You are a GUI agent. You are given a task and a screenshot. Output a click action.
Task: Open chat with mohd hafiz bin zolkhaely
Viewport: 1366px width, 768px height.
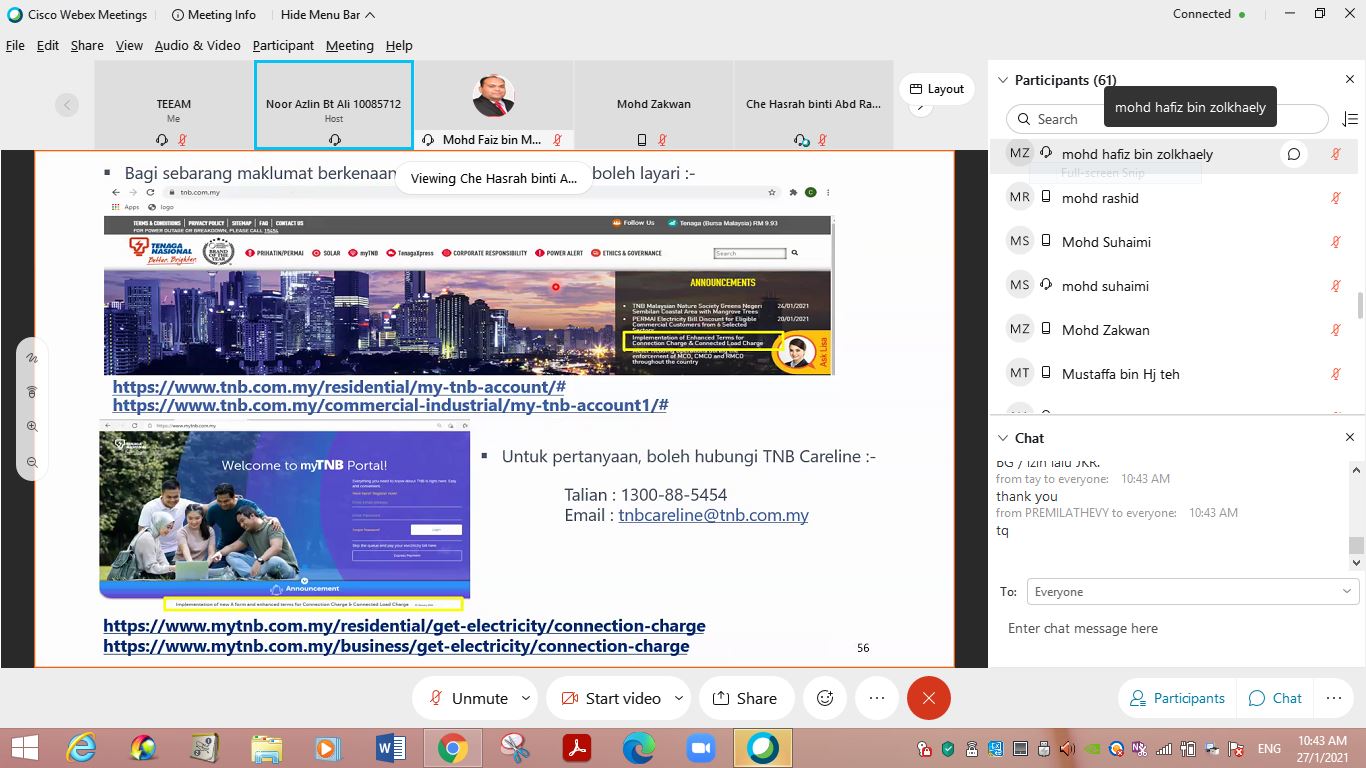[1294, 154]
